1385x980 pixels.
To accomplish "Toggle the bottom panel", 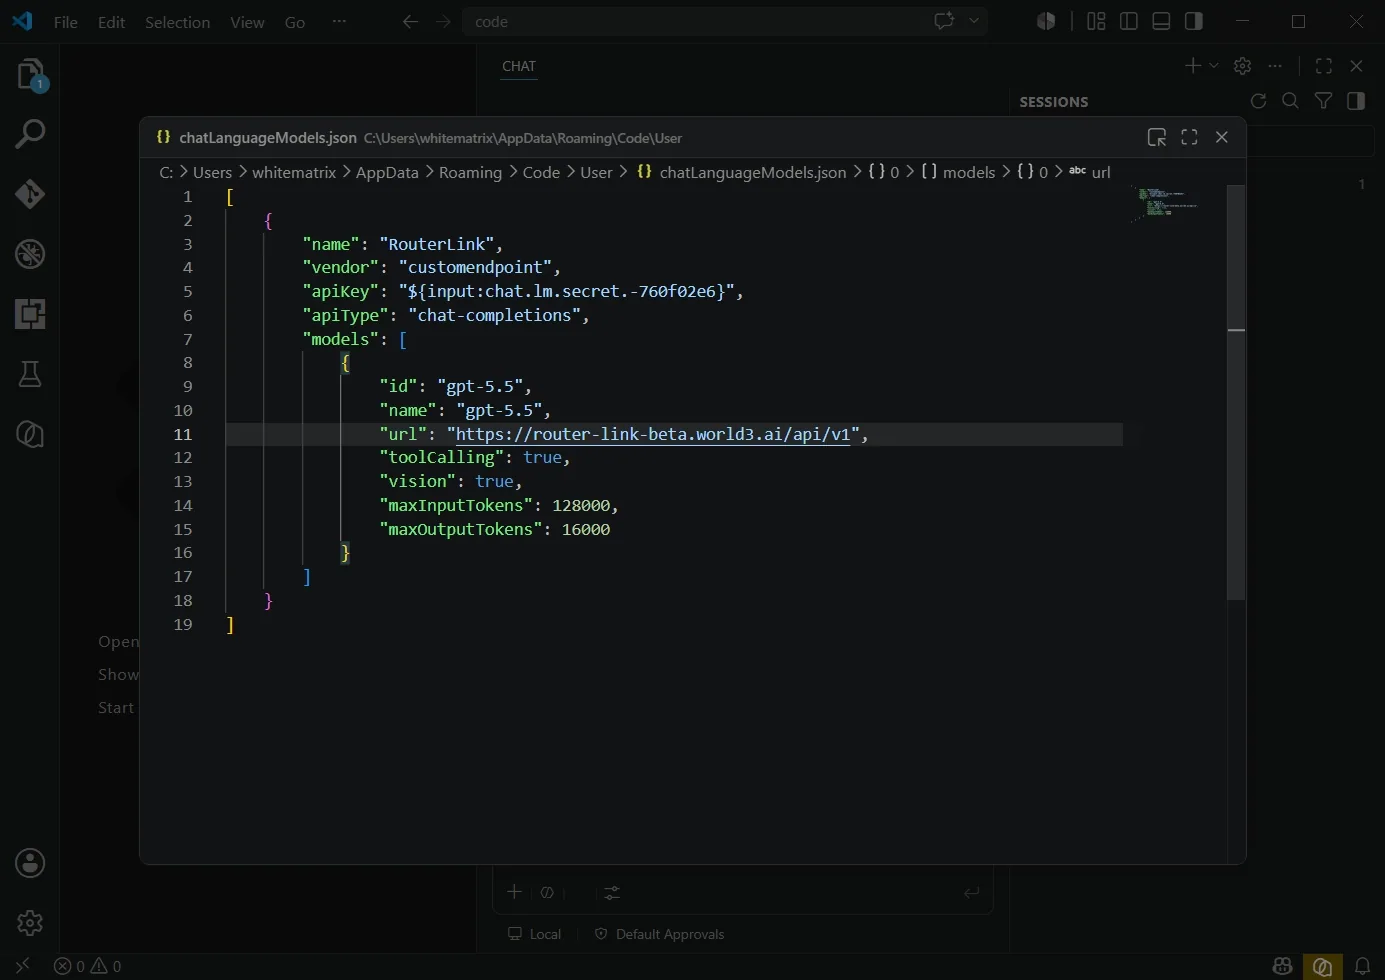I will [x=1161, y=21].
